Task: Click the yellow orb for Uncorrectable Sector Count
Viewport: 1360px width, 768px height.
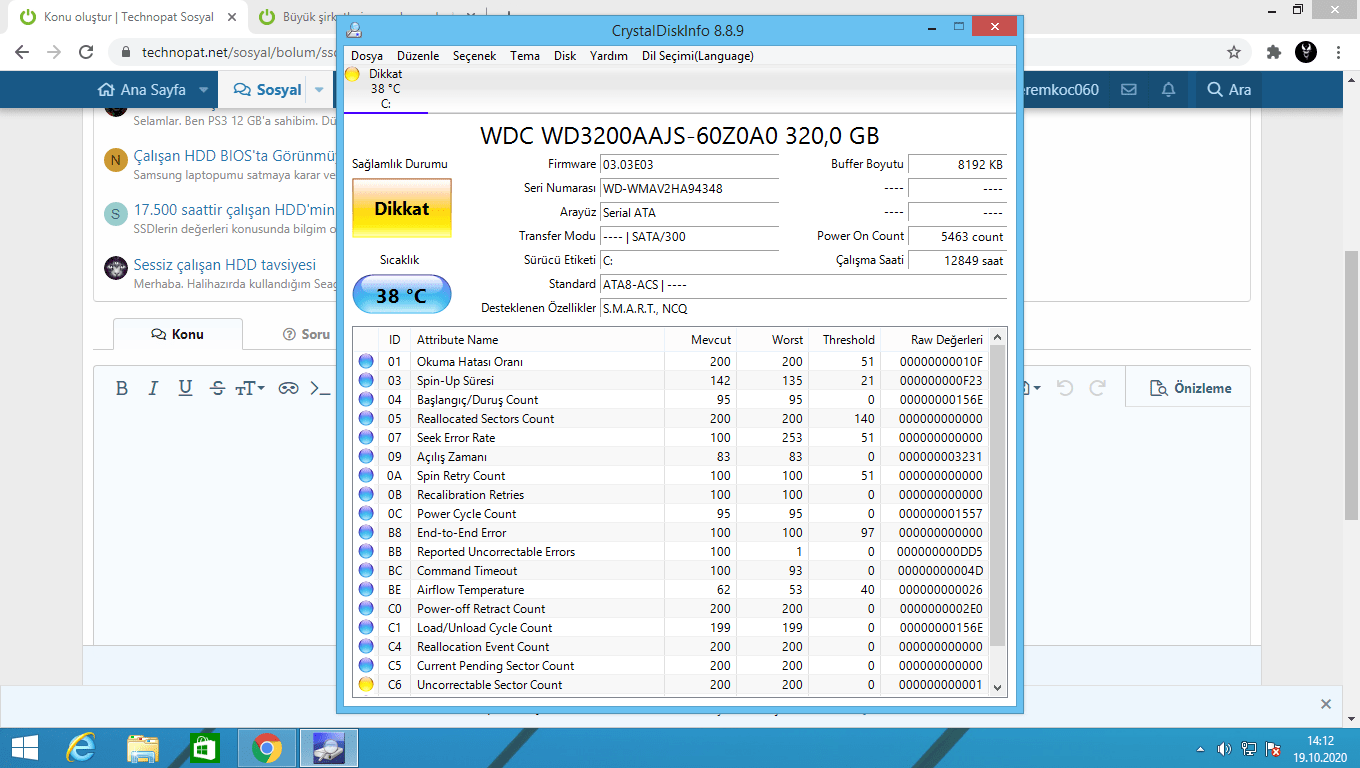Action: click(x=366, y=684)
